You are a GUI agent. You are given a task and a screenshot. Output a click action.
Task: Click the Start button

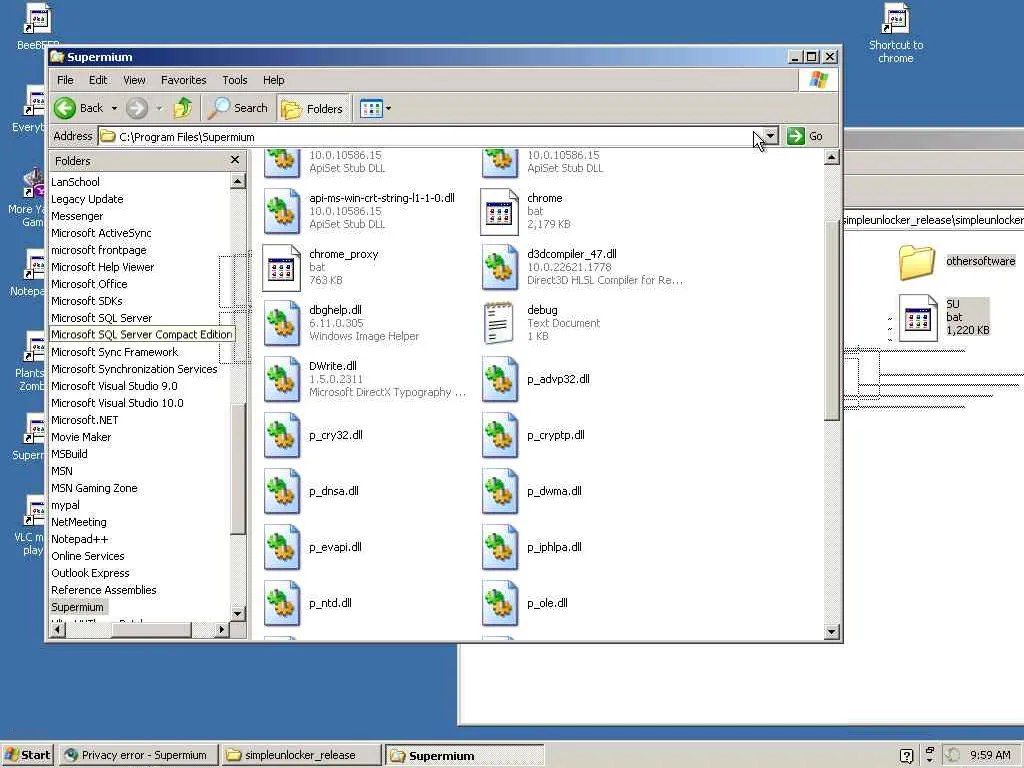pyautogui.click(x=27, y=755)
